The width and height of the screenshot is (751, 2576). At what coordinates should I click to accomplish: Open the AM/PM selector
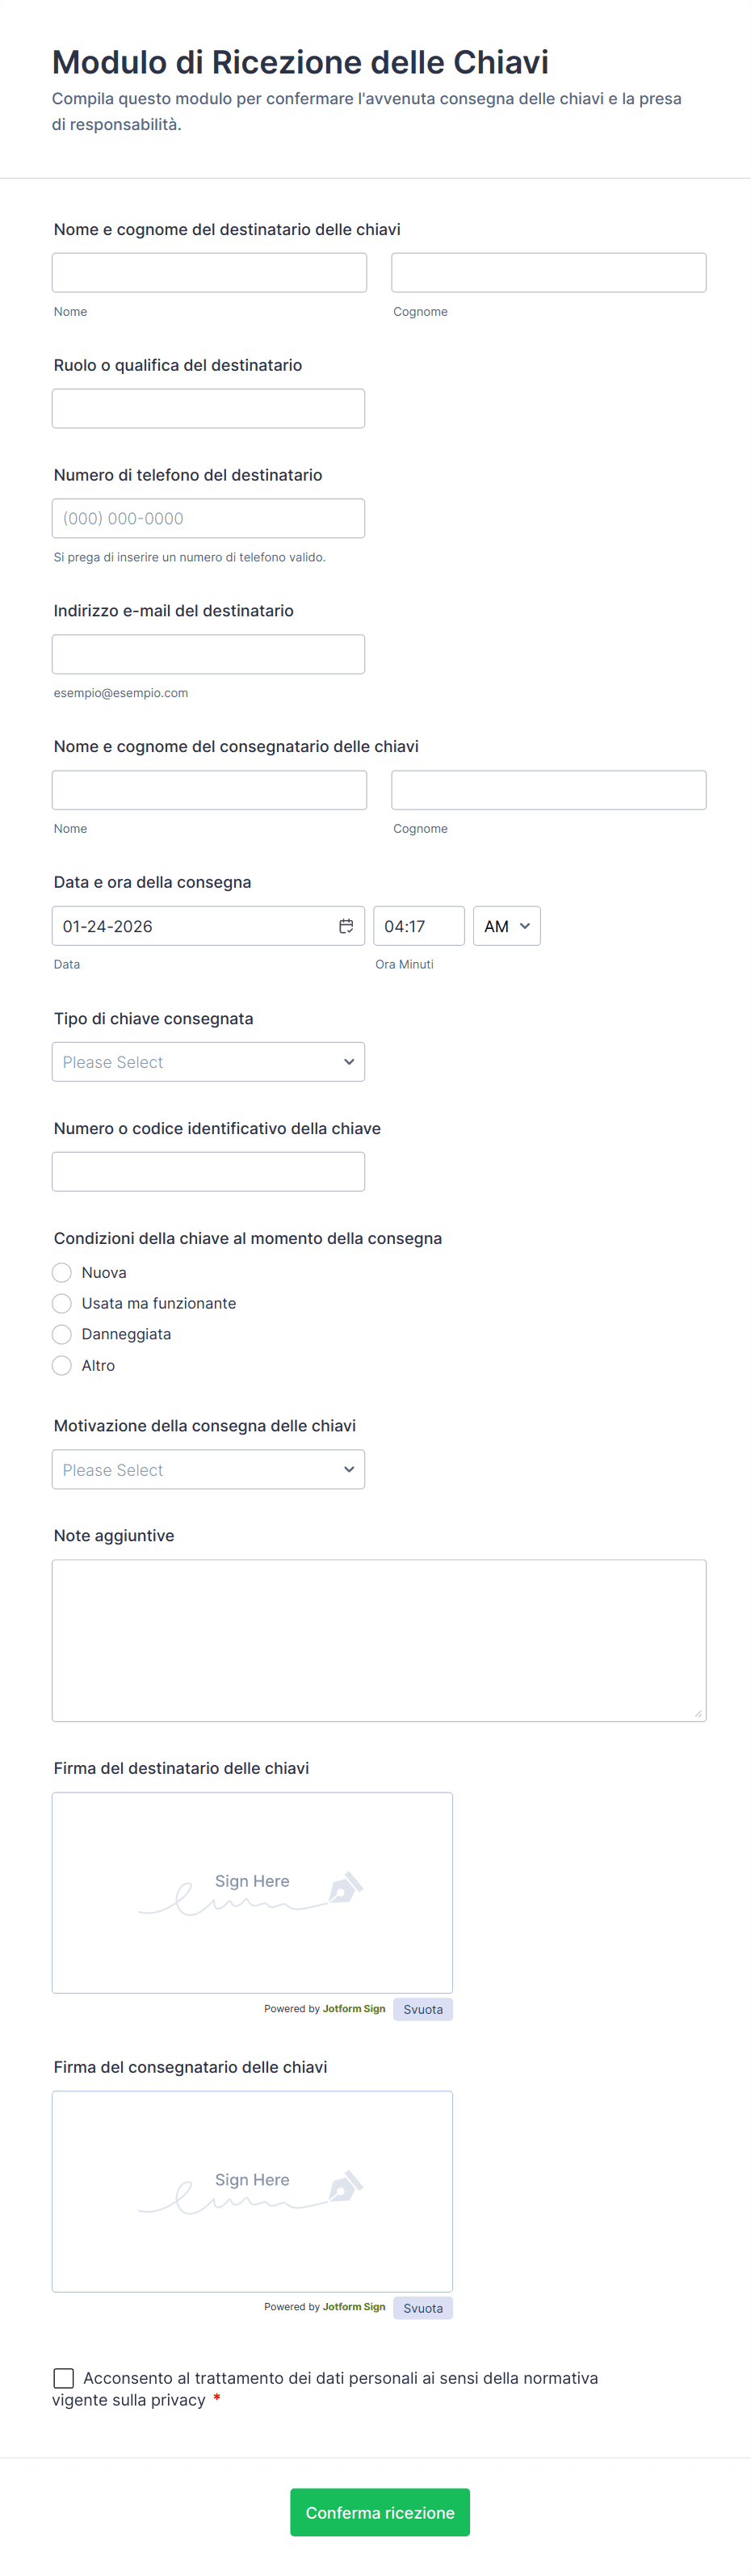point(506,926)
